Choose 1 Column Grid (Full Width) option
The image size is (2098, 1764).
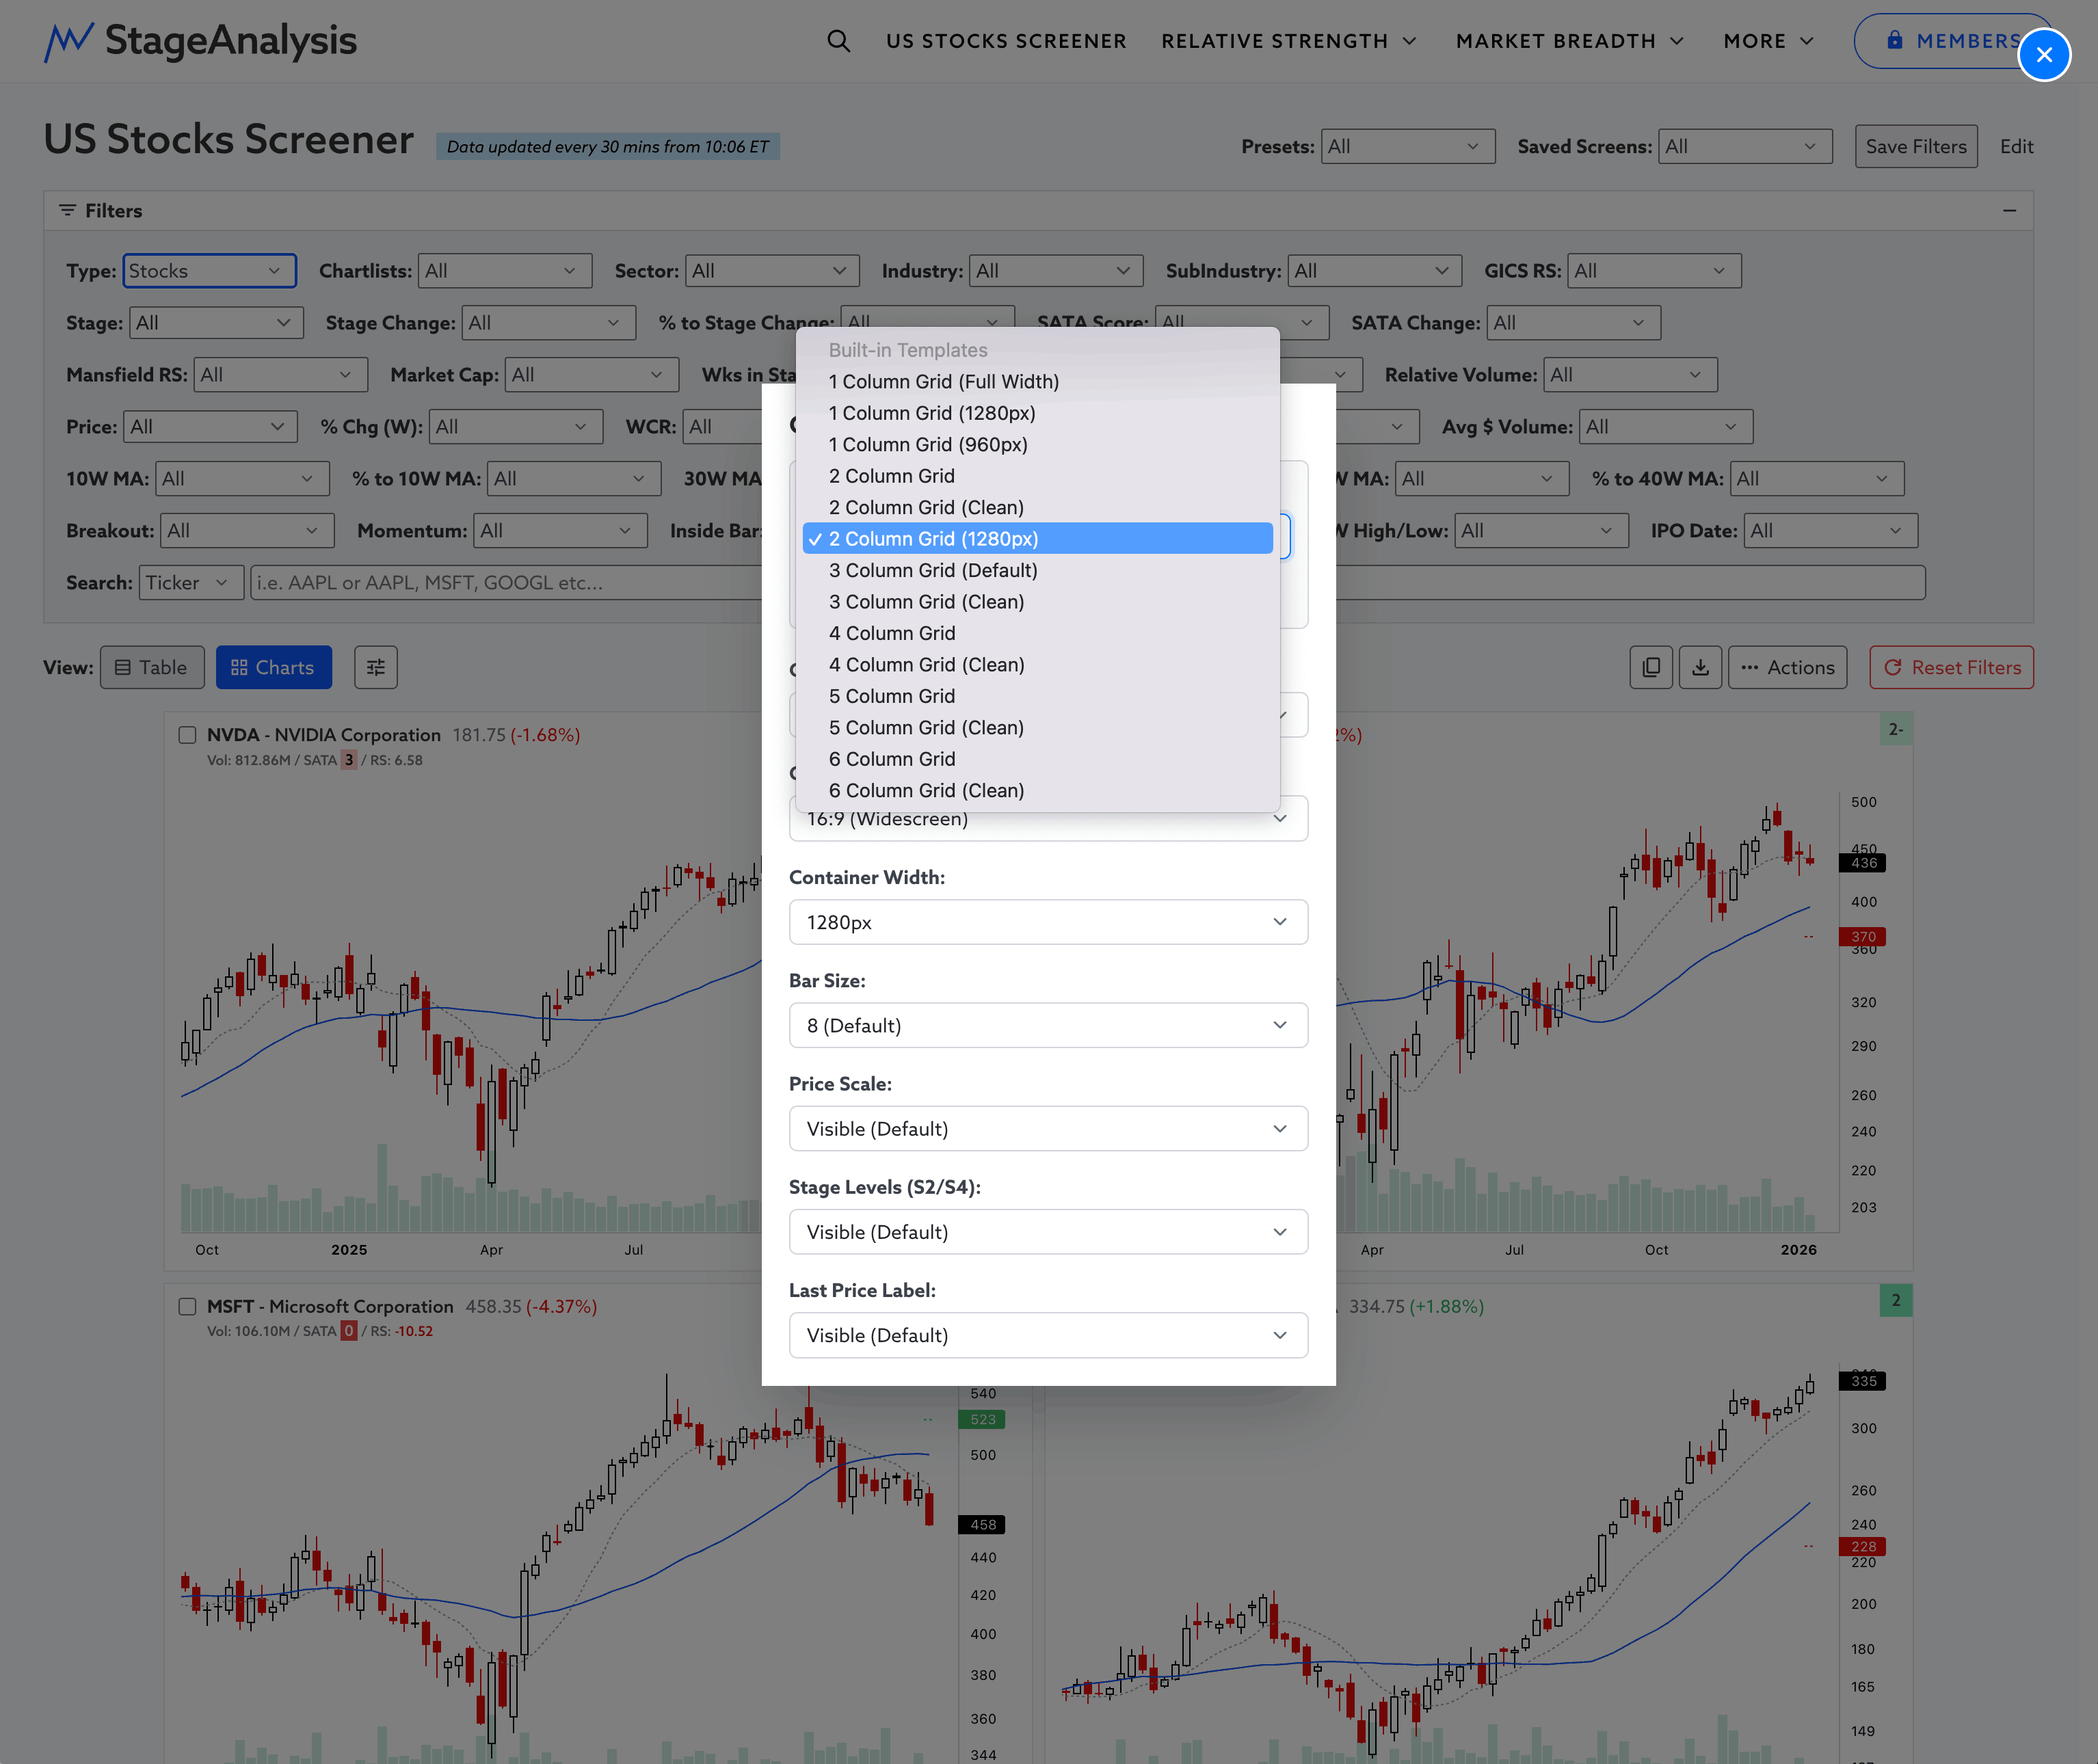coord(943,381)
